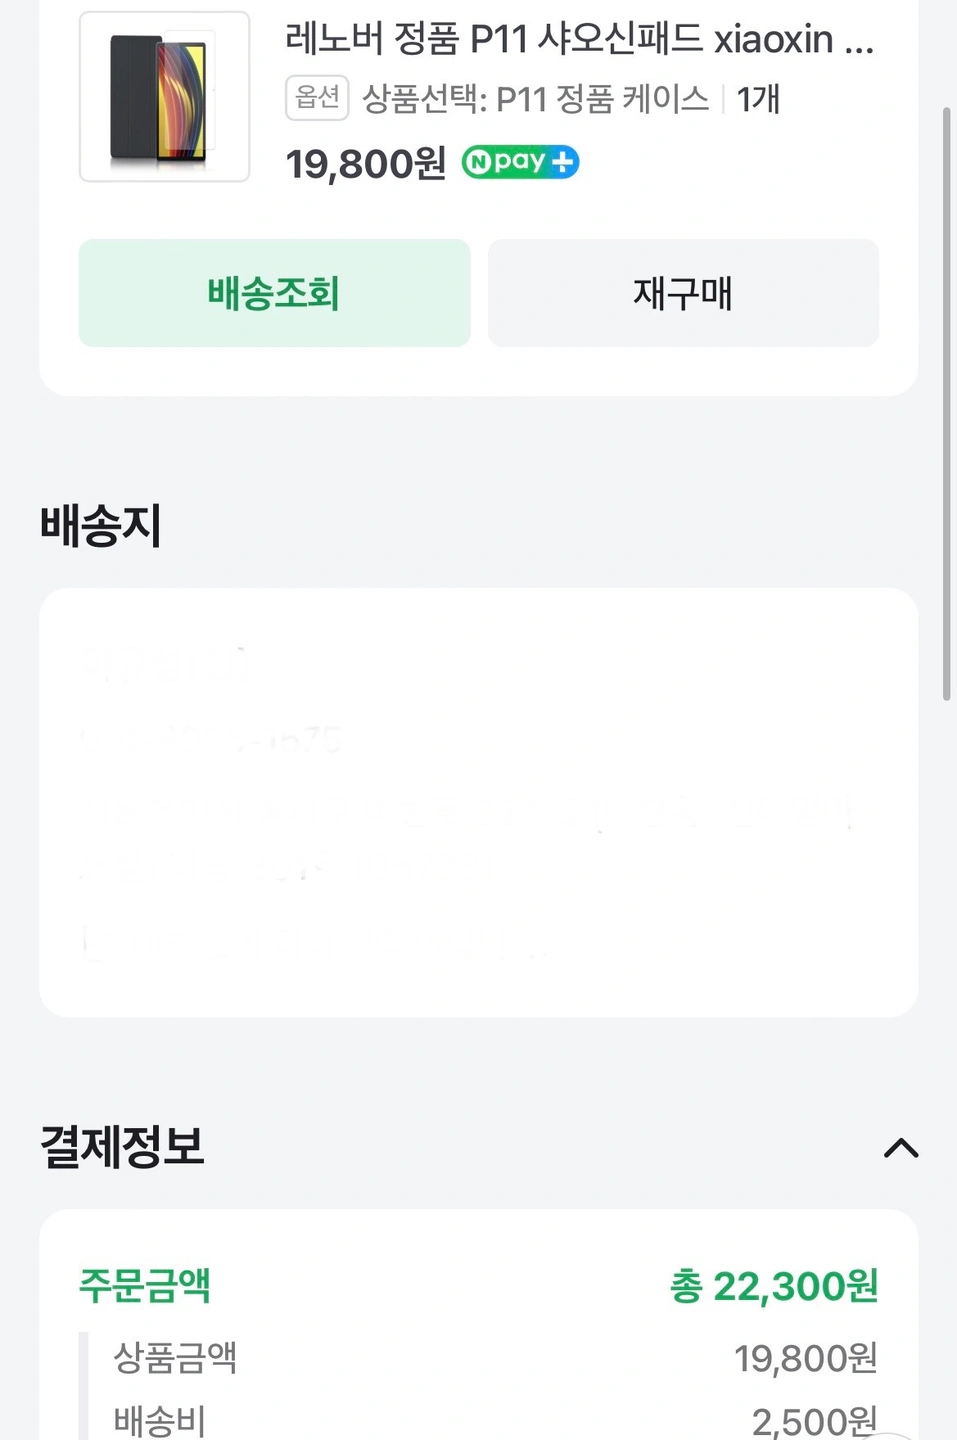Viewport: 957px width, 1440px height.
Task: Track delivery with the 배송조회 button
Action: tap(274, 293)
